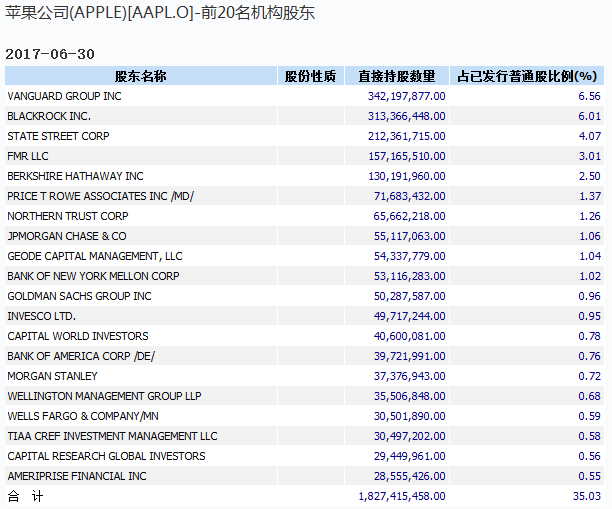Screen dimensions: 612x509
Task: Select BlackRock share count 313,366,448.00
Action: pos(406,116)
